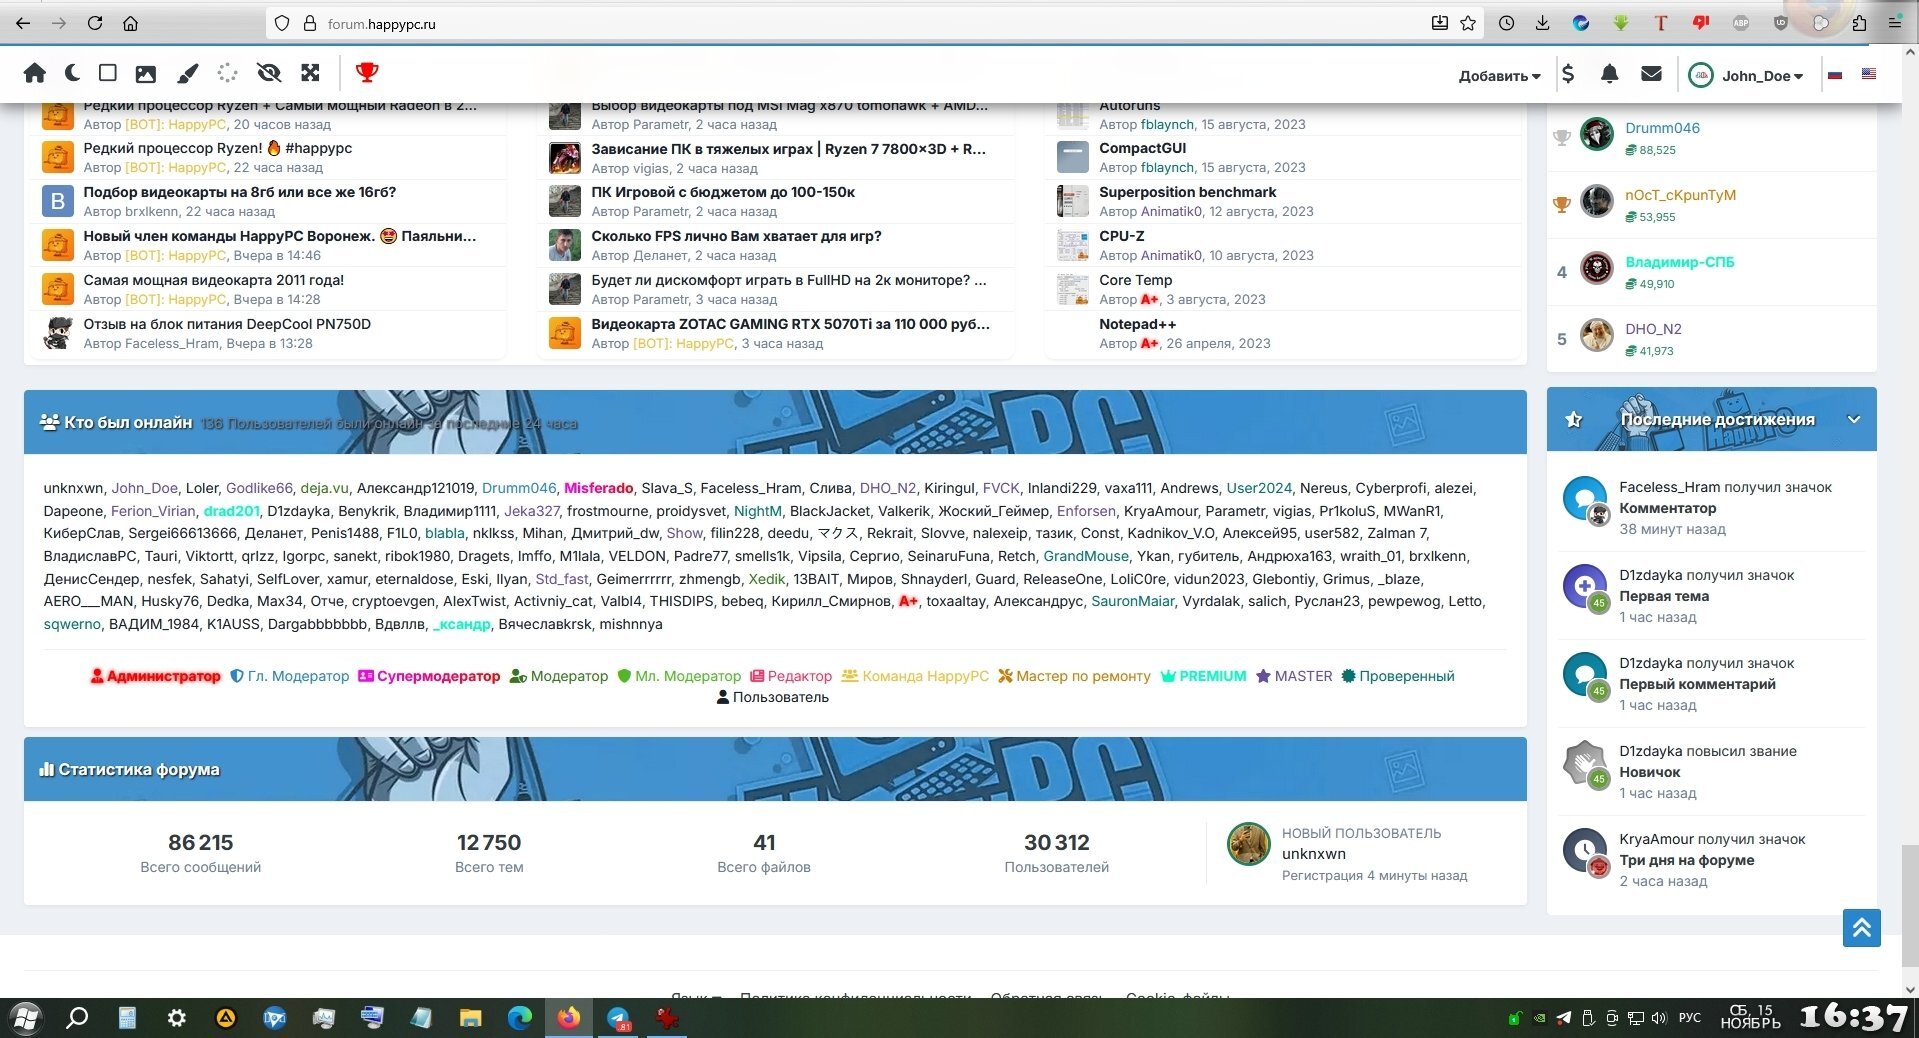1919x1038 pixels.
Task: Click the PREMIUM group legend label
Action: pos(1212,676)
